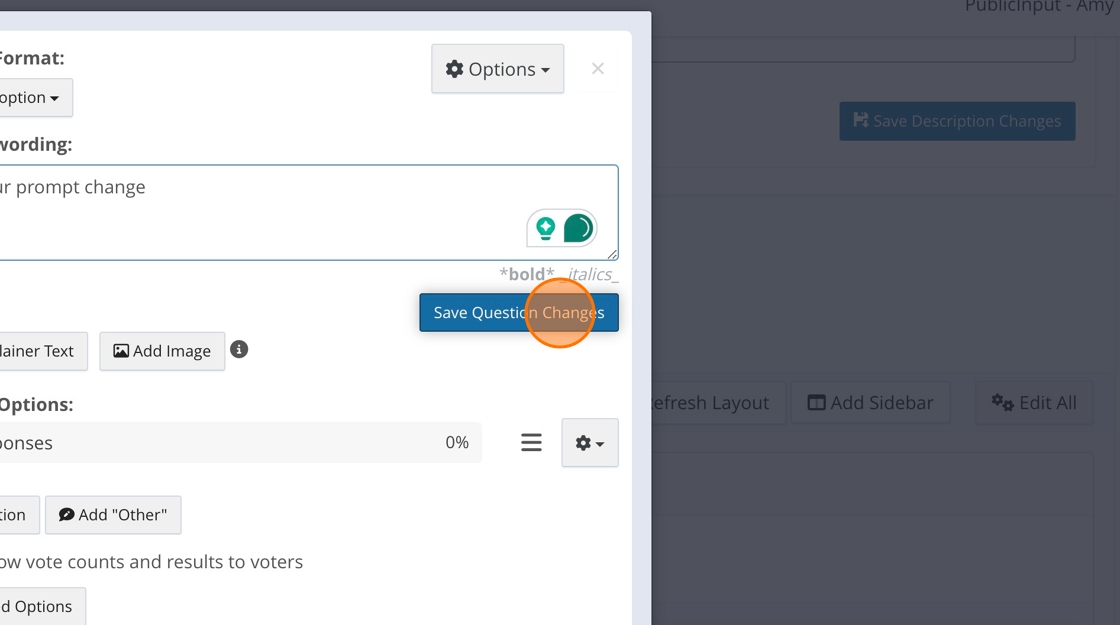Screen dimensions: 1120x625
Task: Click the reorder handle icon on the option row
Action: pyautogui.click(x=531, y=442)
